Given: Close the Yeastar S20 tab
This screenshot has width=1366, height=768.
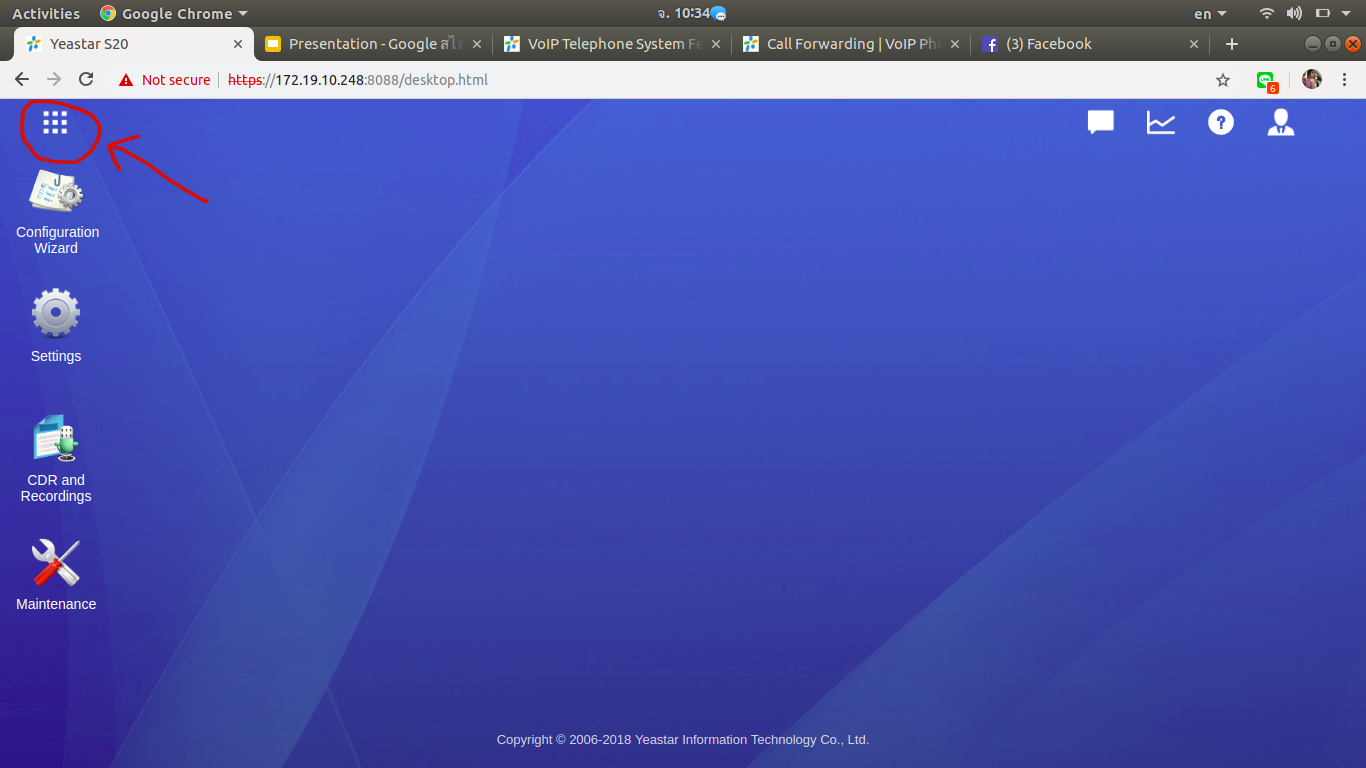Looking at the screenshot, I should point(238,44).
